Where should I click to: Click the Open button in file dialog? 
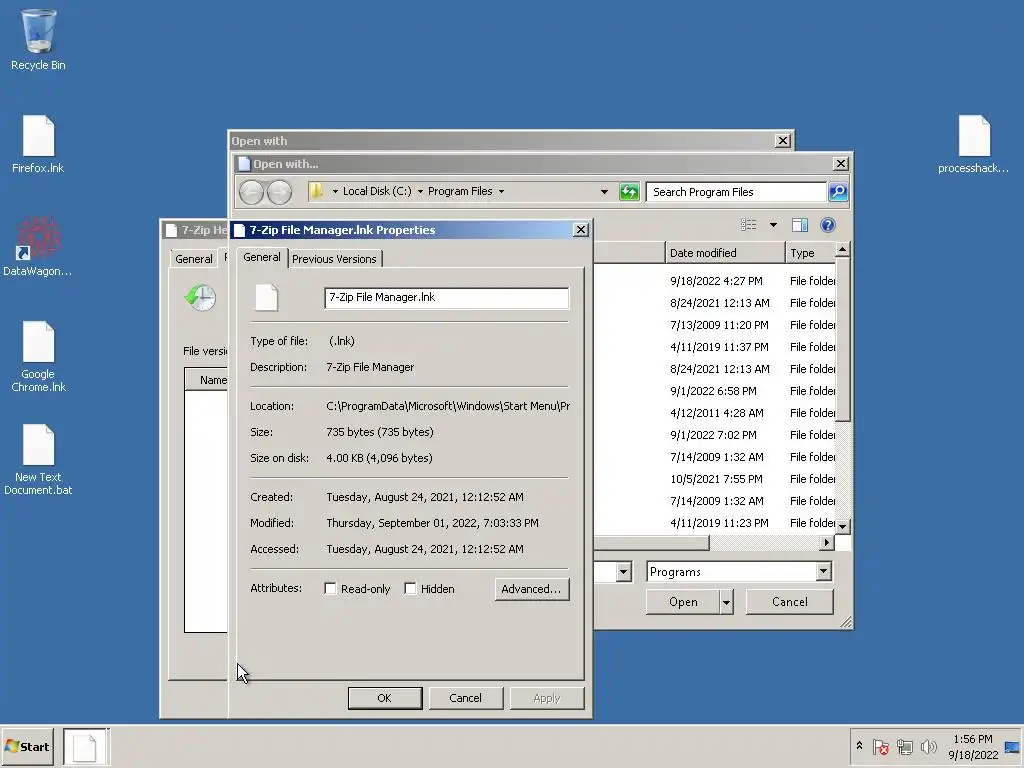[x=683, y=602]
